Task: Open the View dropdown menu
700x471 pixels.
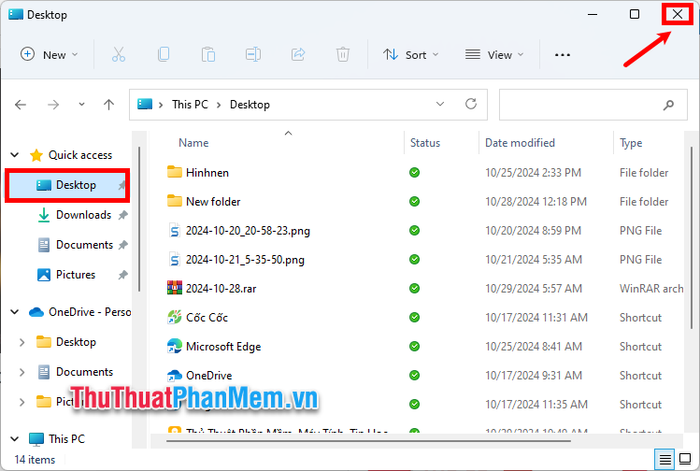Action: [496, 55]
